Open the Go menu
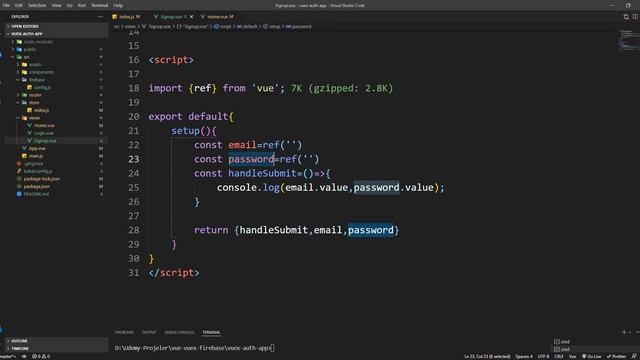This screenshot has width=640, height=360. (69, 5)
